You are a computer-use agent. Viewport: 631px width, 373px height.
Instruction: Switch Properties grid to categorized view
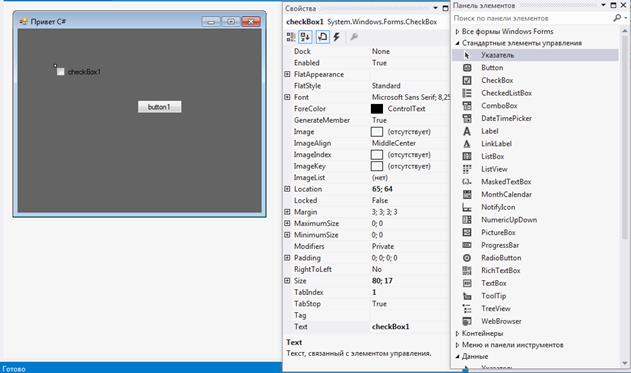(x=291, y=37)
